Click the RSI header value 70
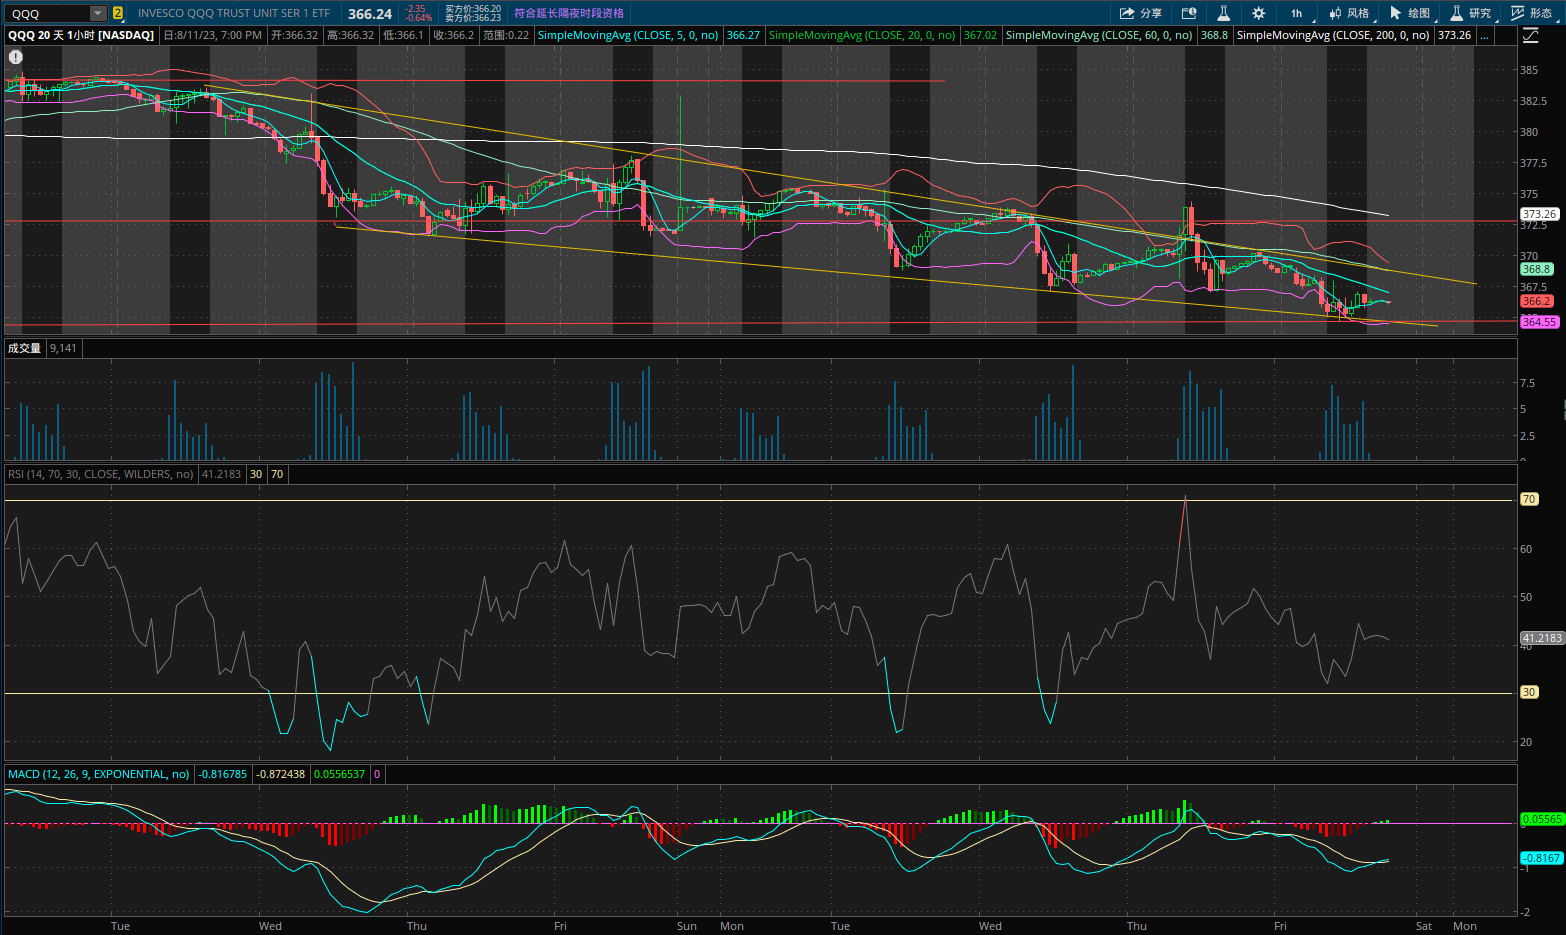The width and height of the screenshot is (1566, 935). tap(277, 474)
